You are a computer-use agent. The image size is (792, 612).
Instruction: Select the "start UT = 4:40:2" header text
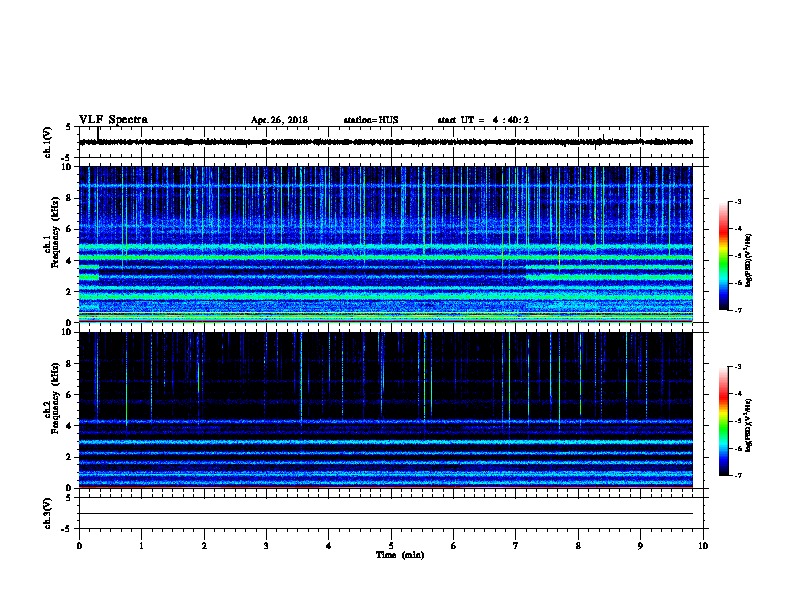483,120
